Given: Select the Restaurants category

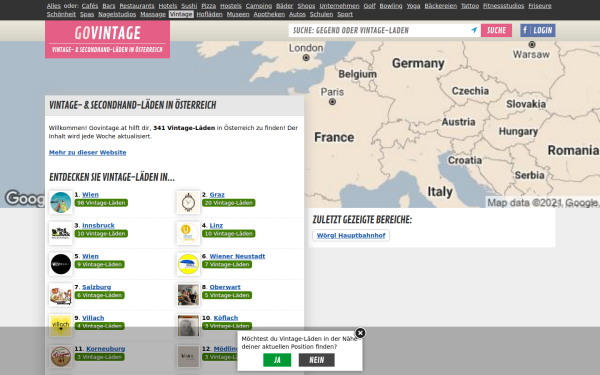Looking at the screenshot, I should (x=137, y=6).
